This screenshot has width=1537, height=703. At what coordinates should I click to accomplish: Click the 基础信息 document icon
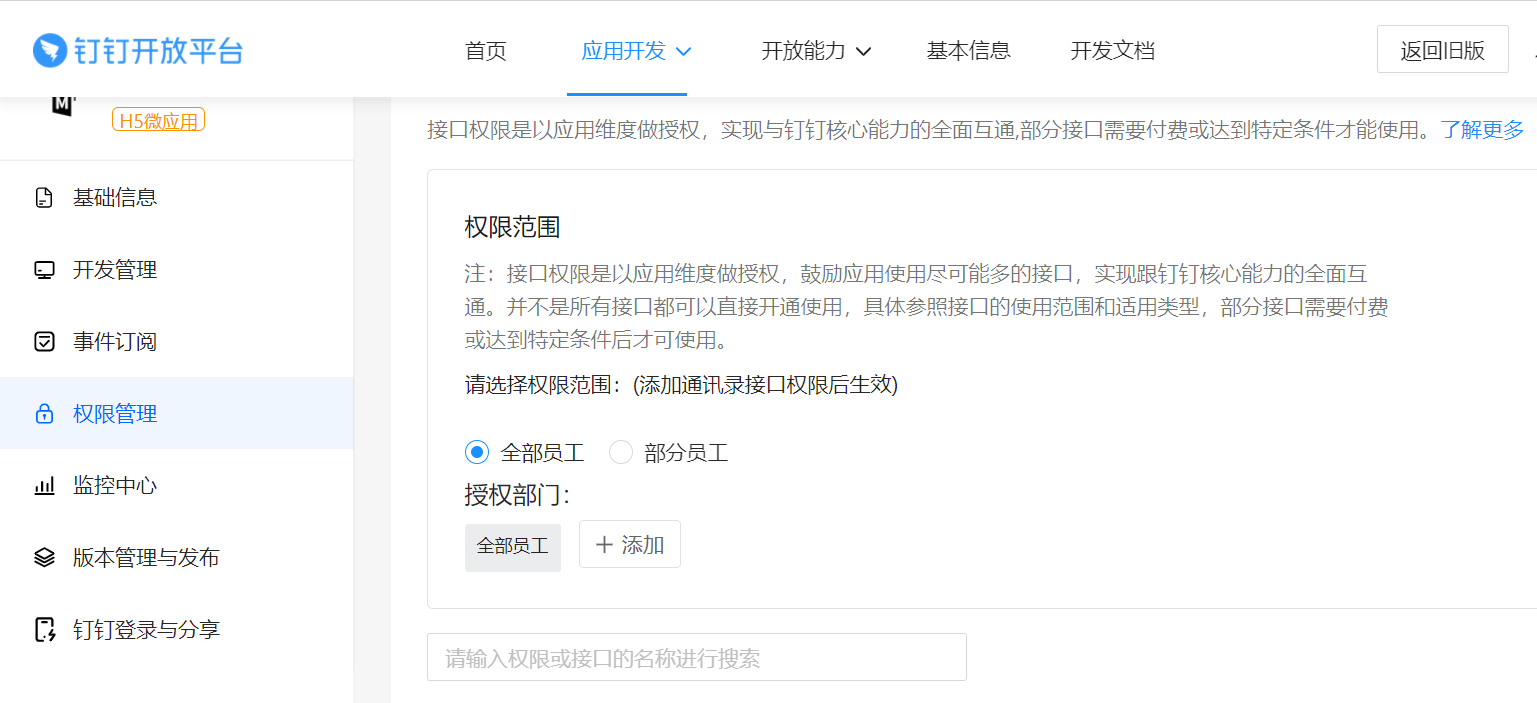pos(44,198)
